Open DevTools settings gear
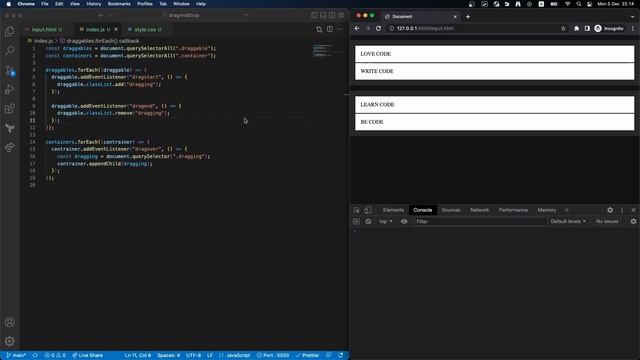This screenshot has width=640, height=360. tap(610, 210)
